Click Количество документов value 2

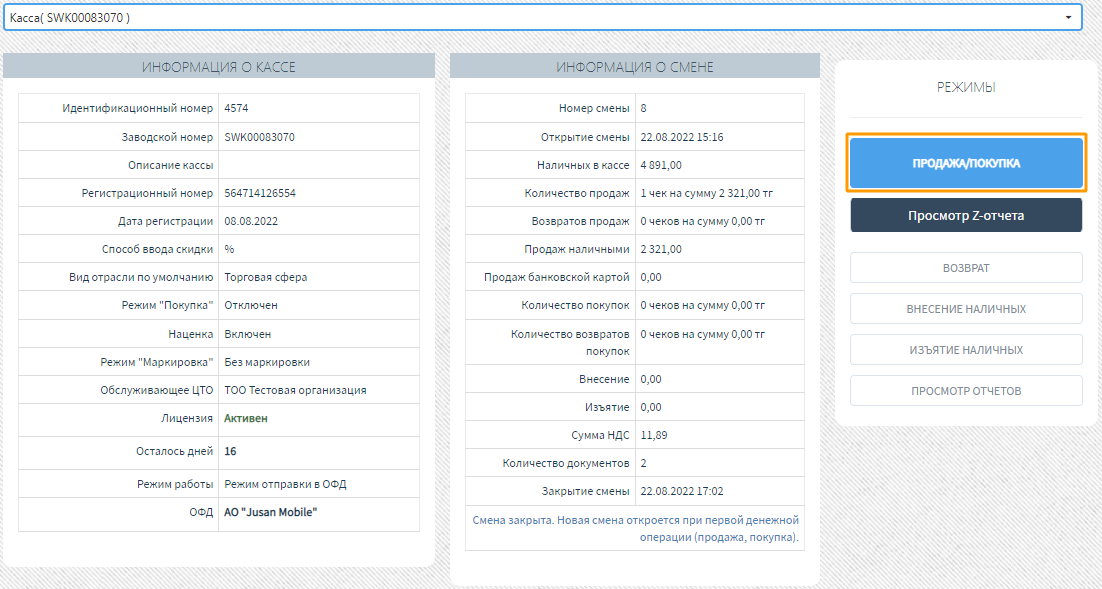point(644,463)
